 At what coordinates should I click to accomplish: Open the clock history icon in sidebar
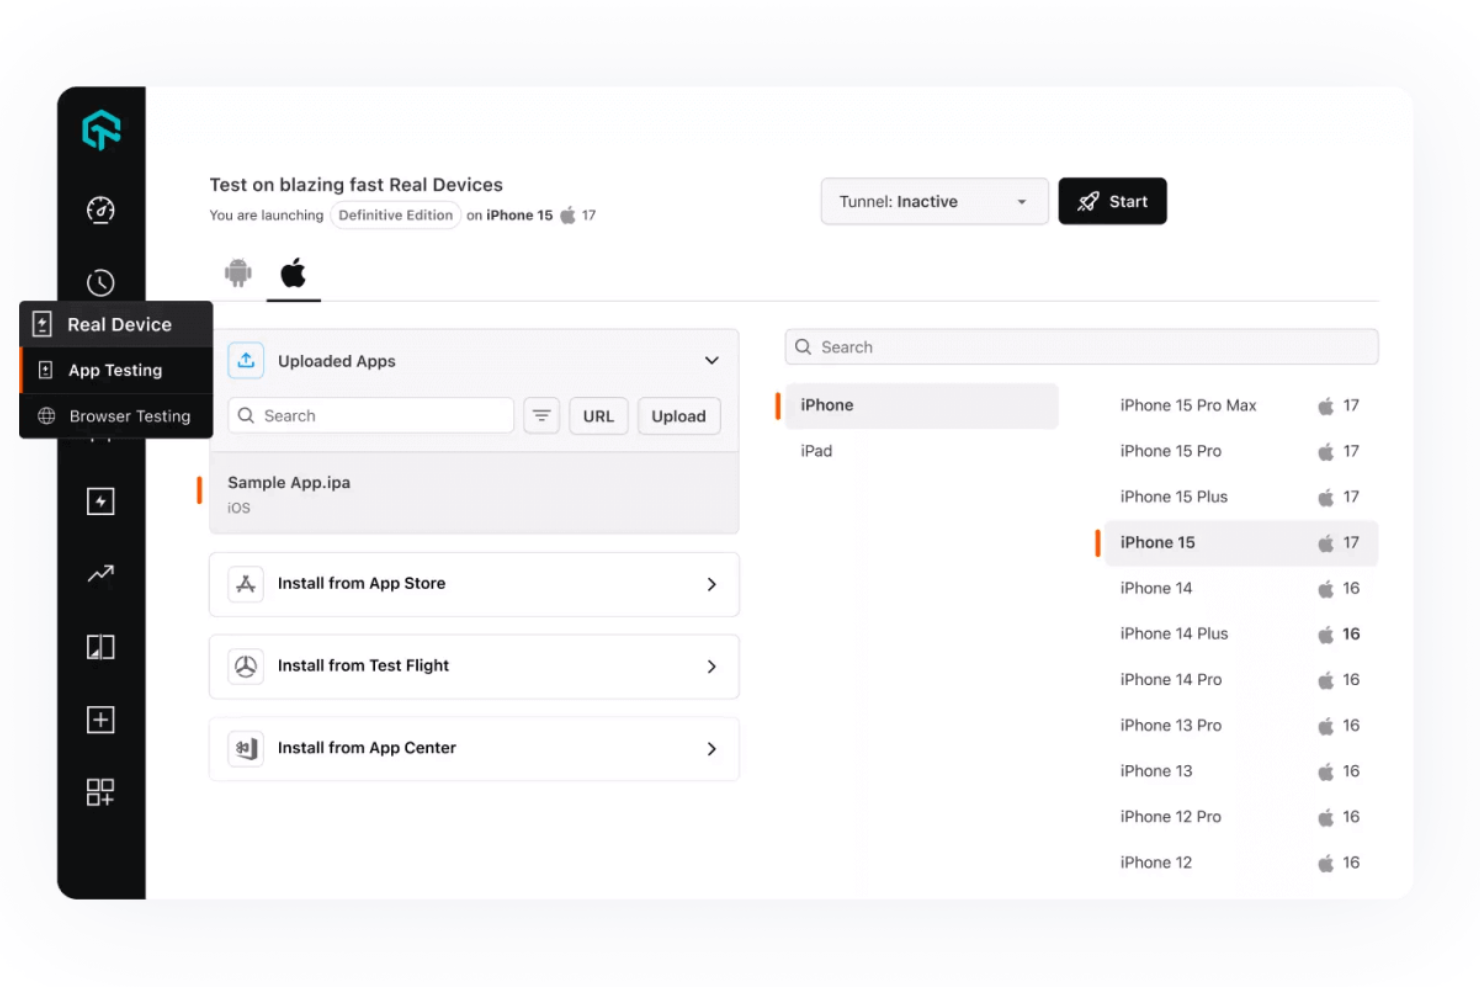[x=101, y=283]
